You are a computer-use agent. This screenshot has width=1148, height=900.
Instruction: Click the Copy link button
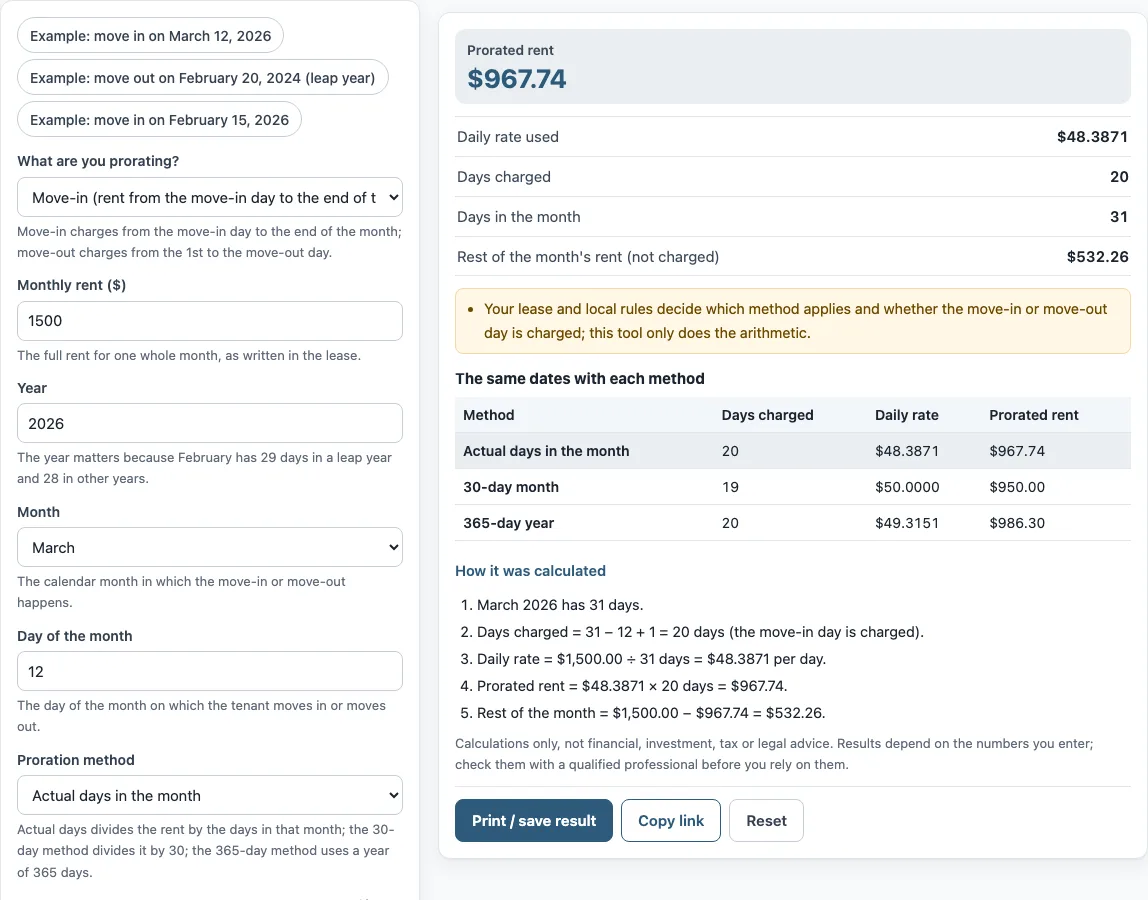pyautogui.click(x=671, y=820)
